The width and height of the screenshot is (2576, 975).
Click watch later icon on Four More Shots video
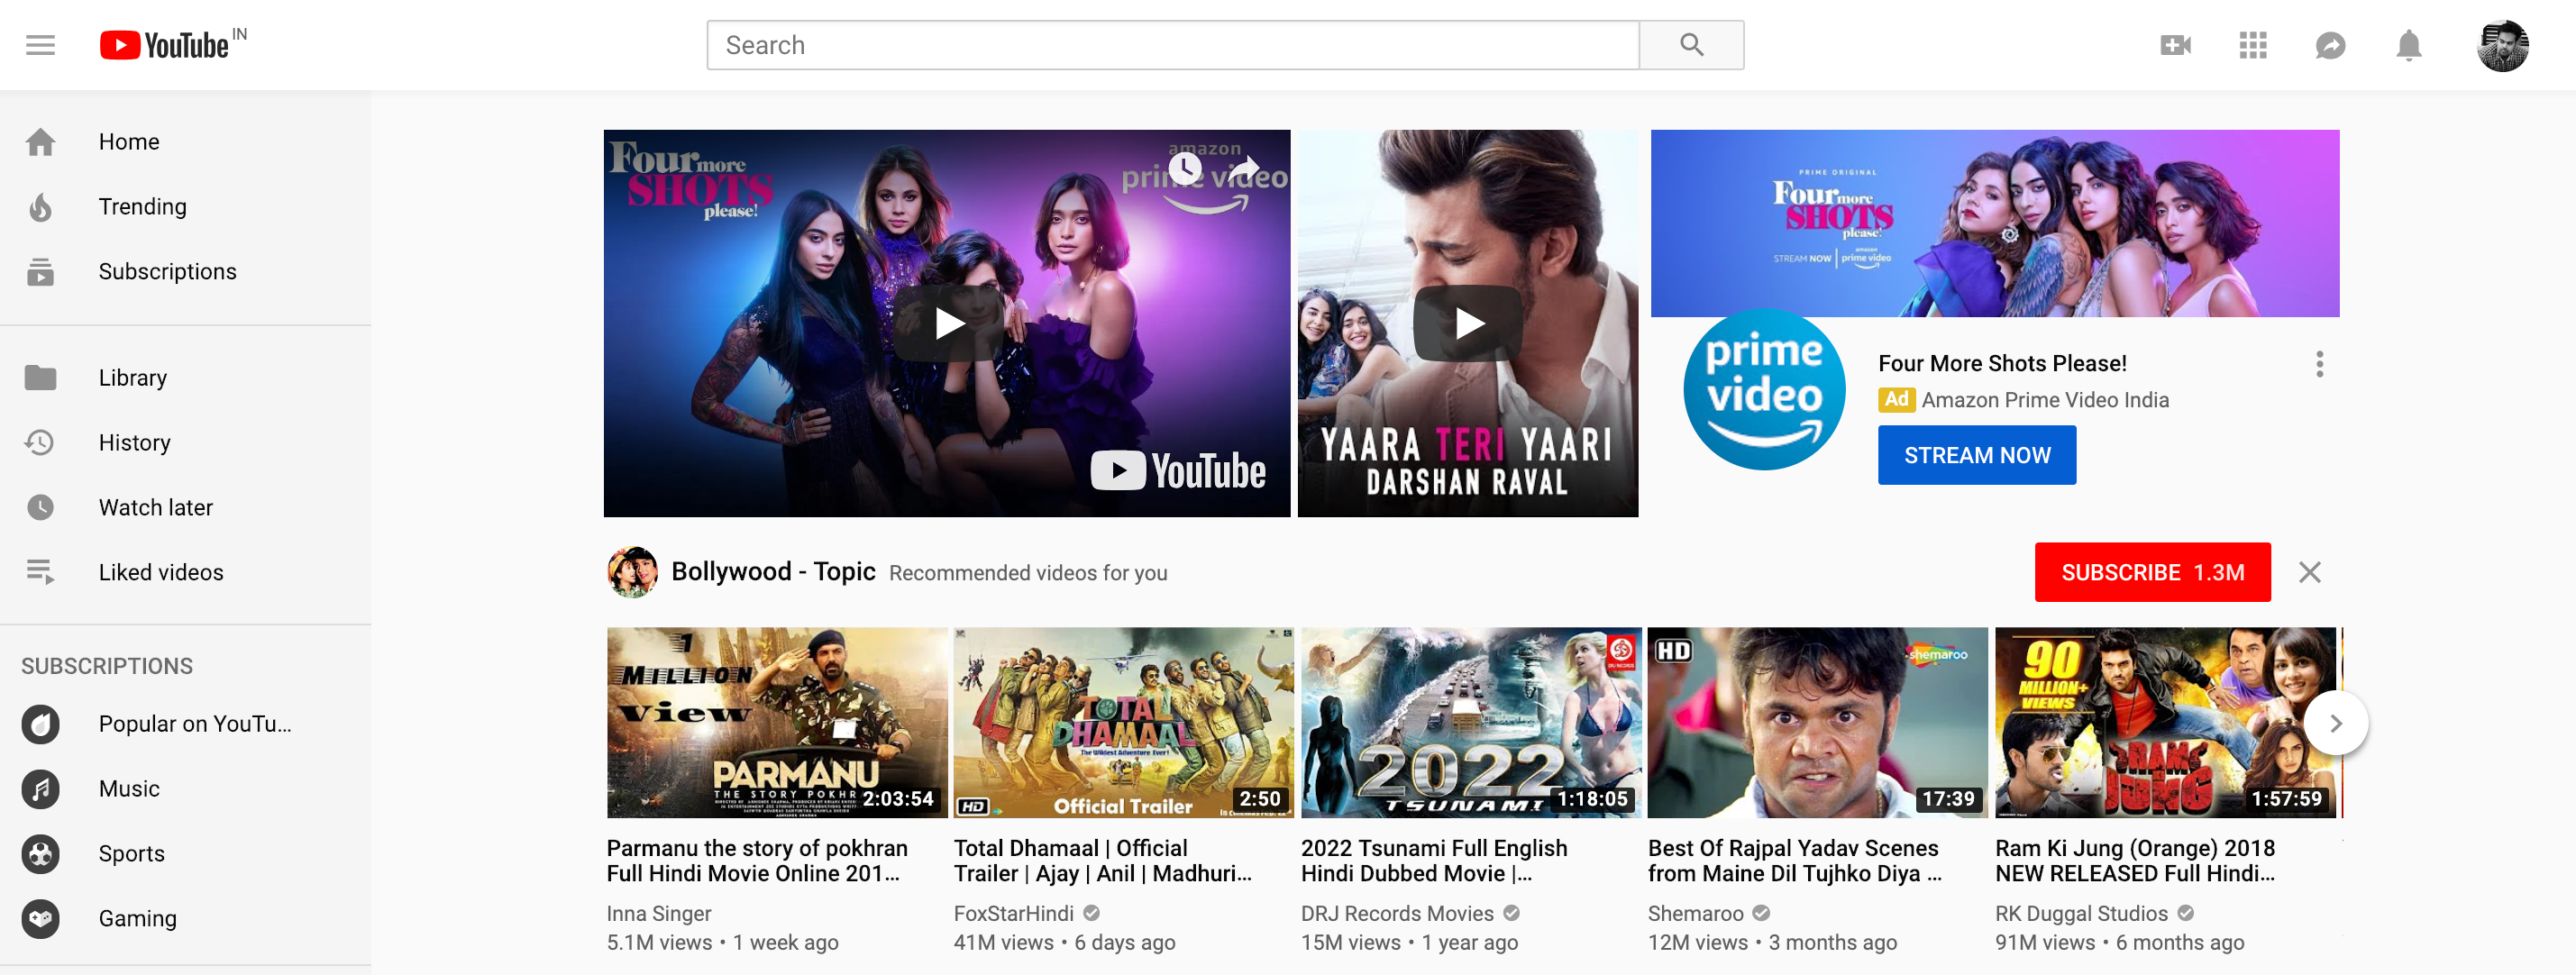pos(1185,168)
